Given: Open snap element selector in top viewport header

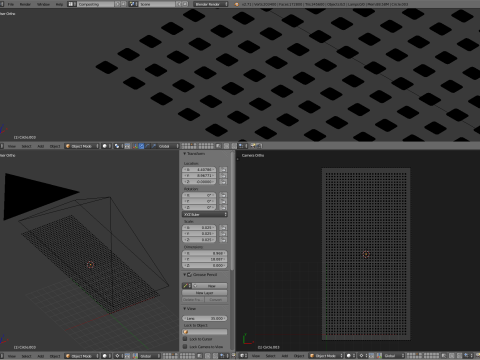Looking at the screenshot, I should (242, 146).
